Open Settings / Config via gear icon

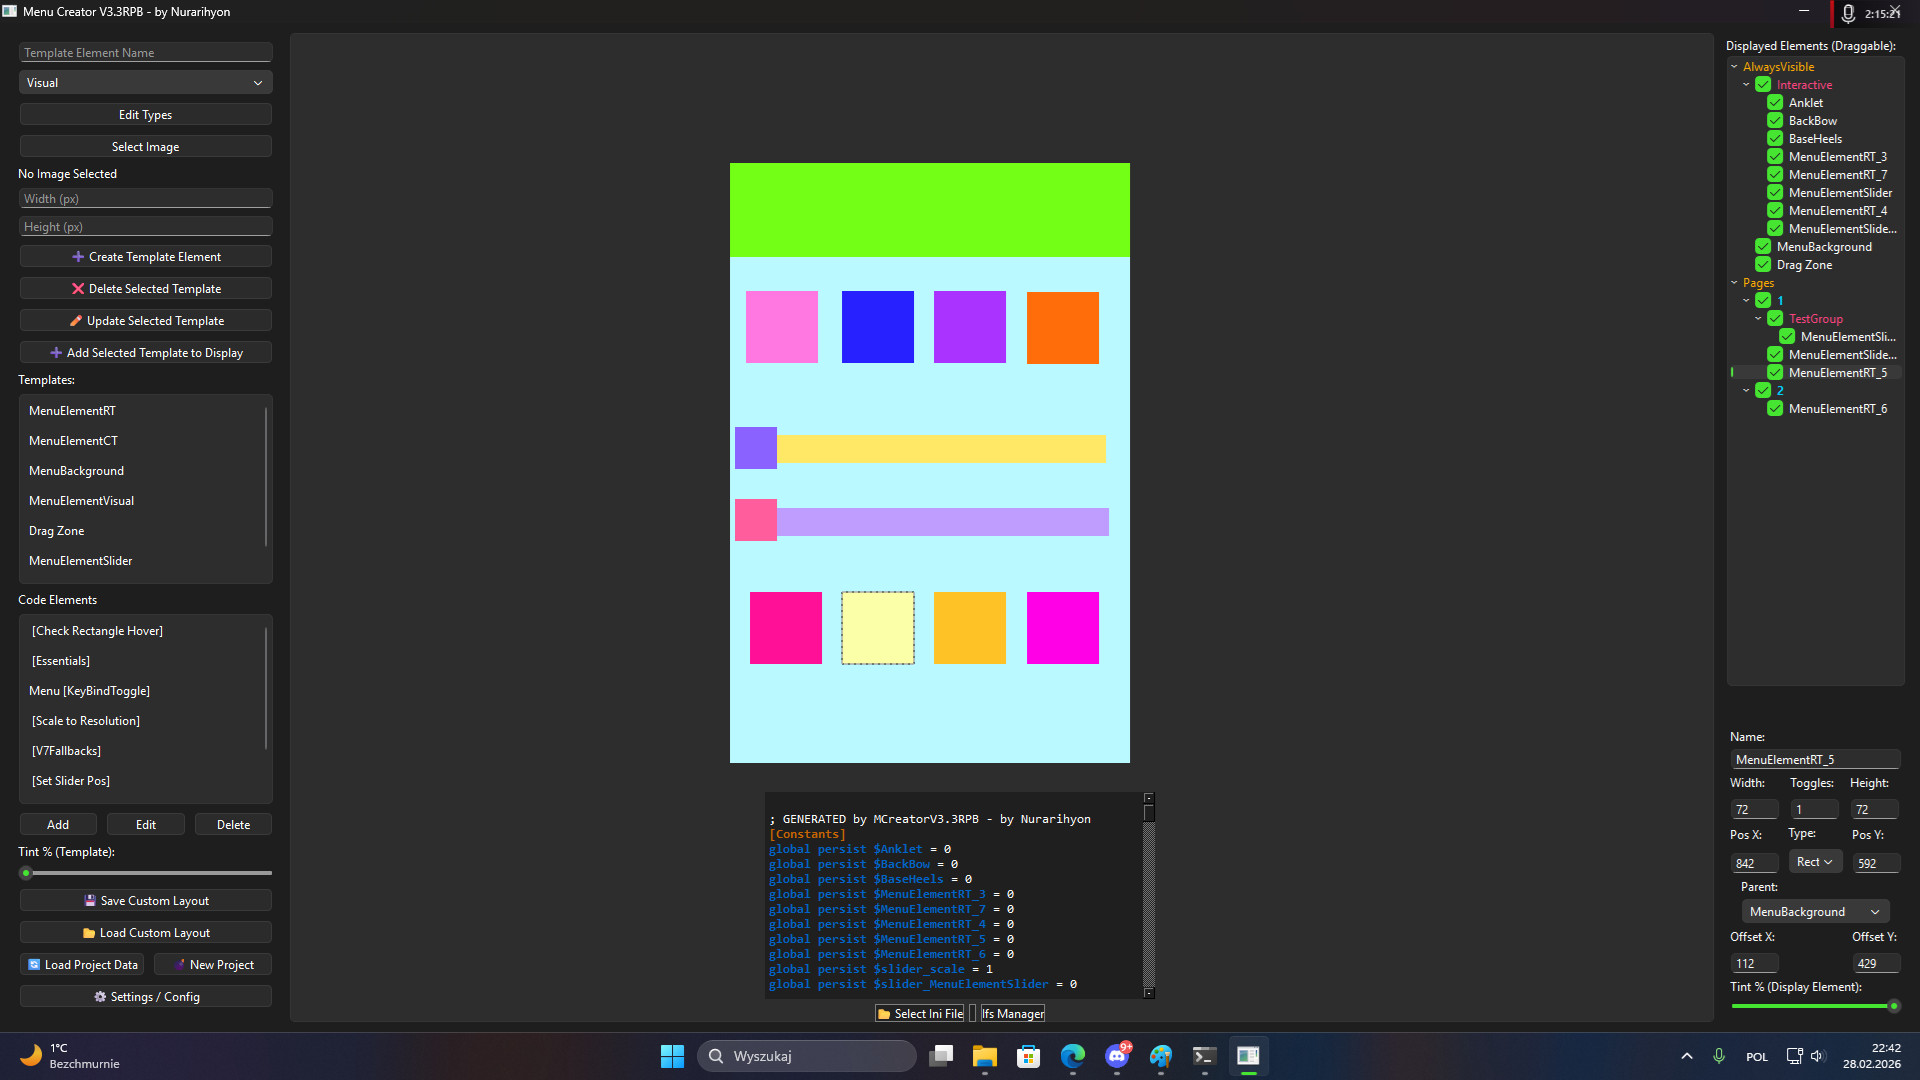[x=100, y=997]
